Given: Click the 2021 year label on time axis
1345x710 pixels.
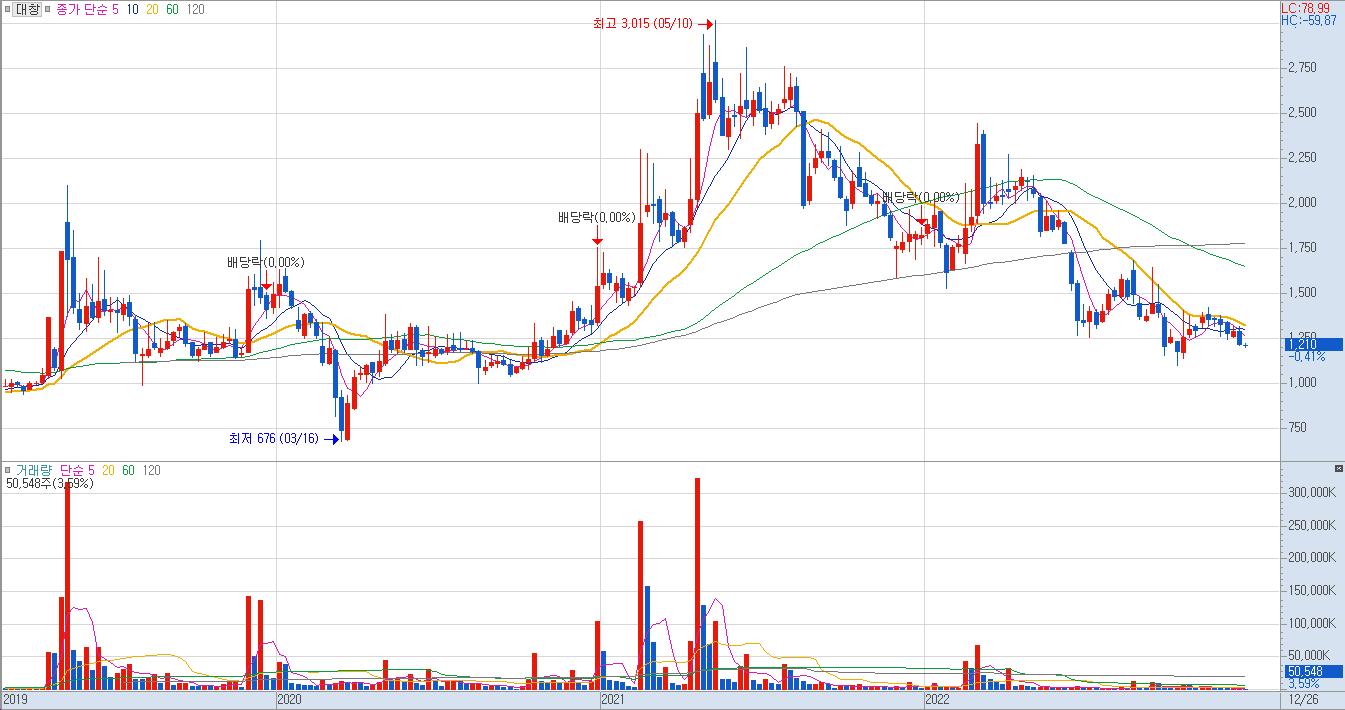Looking at the screenshot, I should (612, 700).
